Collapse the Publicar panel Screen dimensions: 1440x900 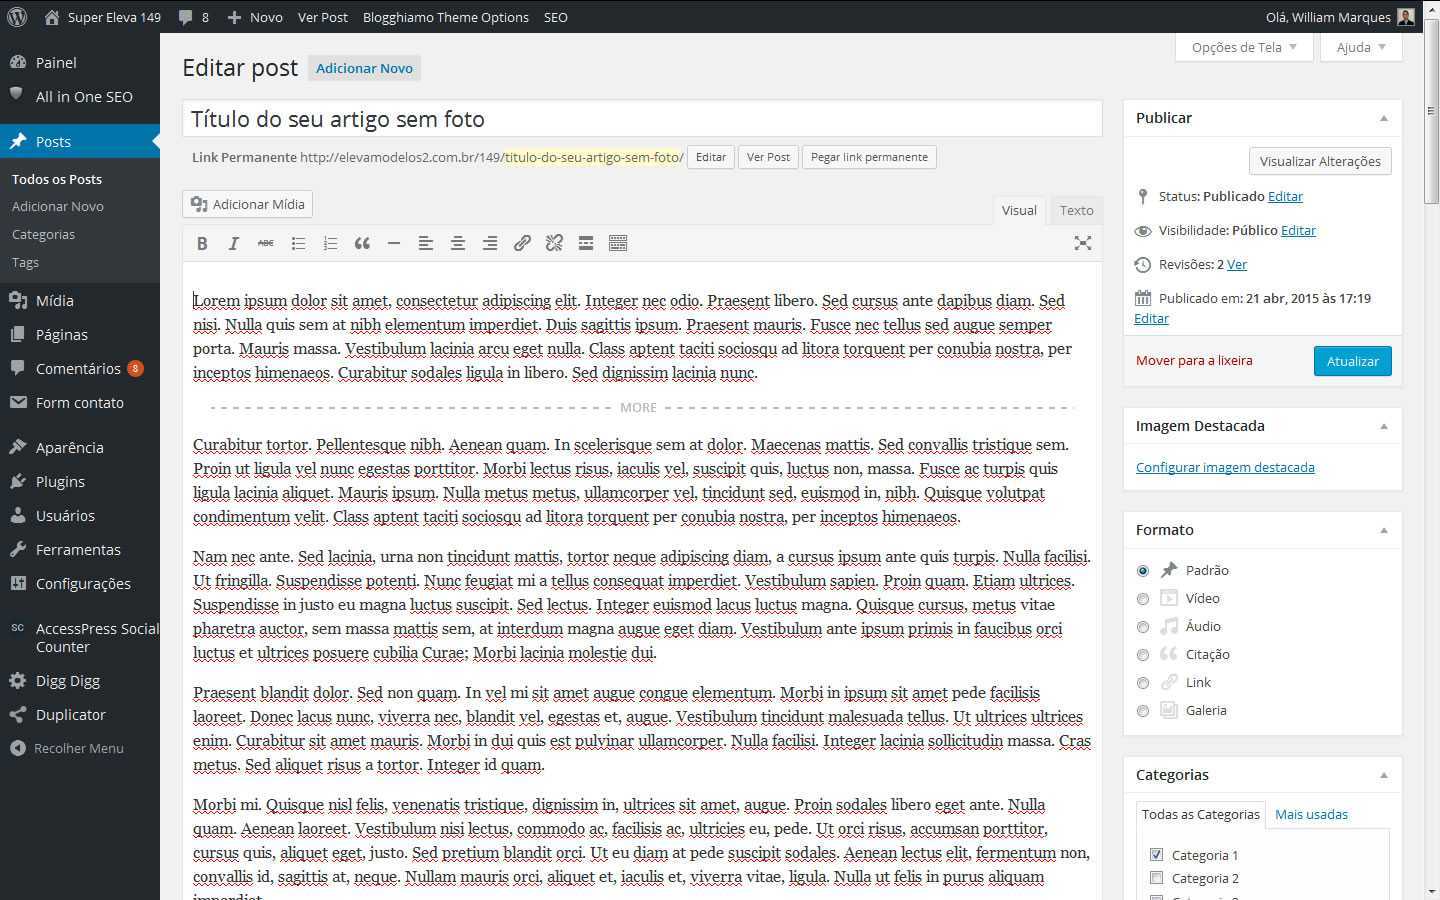(1384, 118)
